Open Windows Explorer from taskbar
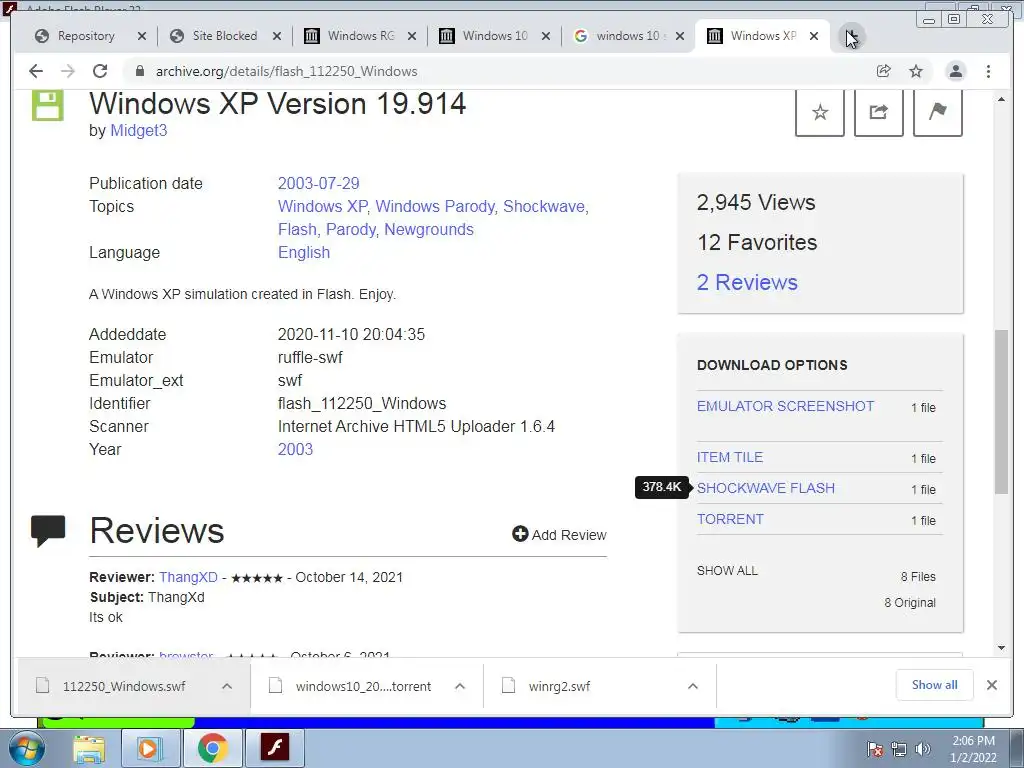Image resolution: width=1024 pixels, height=768 pixels. pyautogui.click(x=89, y=748)
